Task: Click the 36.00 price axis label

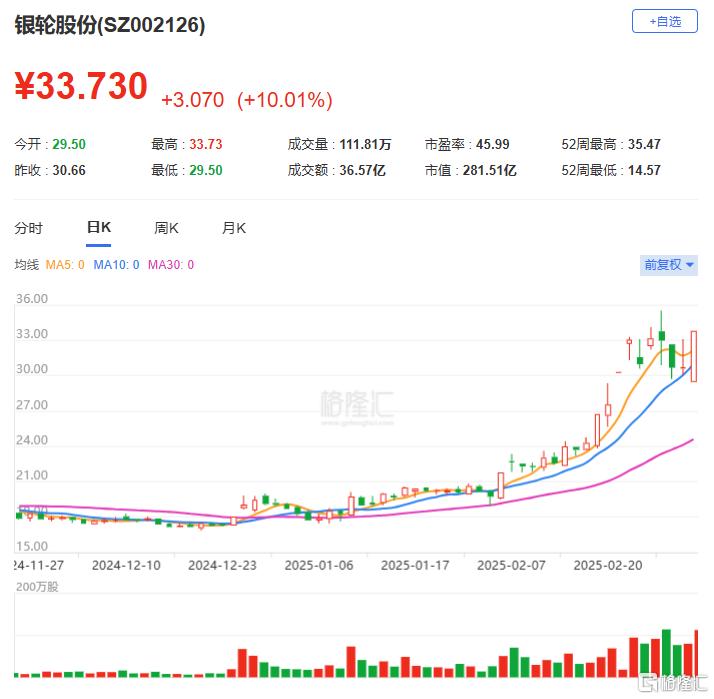Action: pos(32,299)
